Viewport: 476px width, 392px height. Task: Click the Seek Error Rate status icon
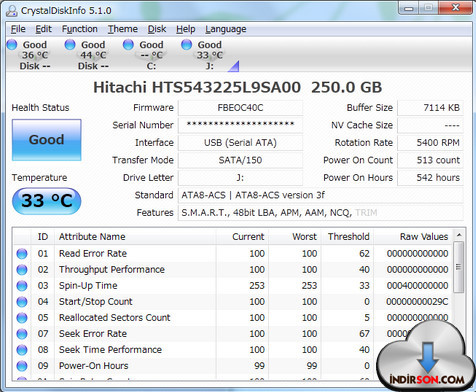point(22,334)
